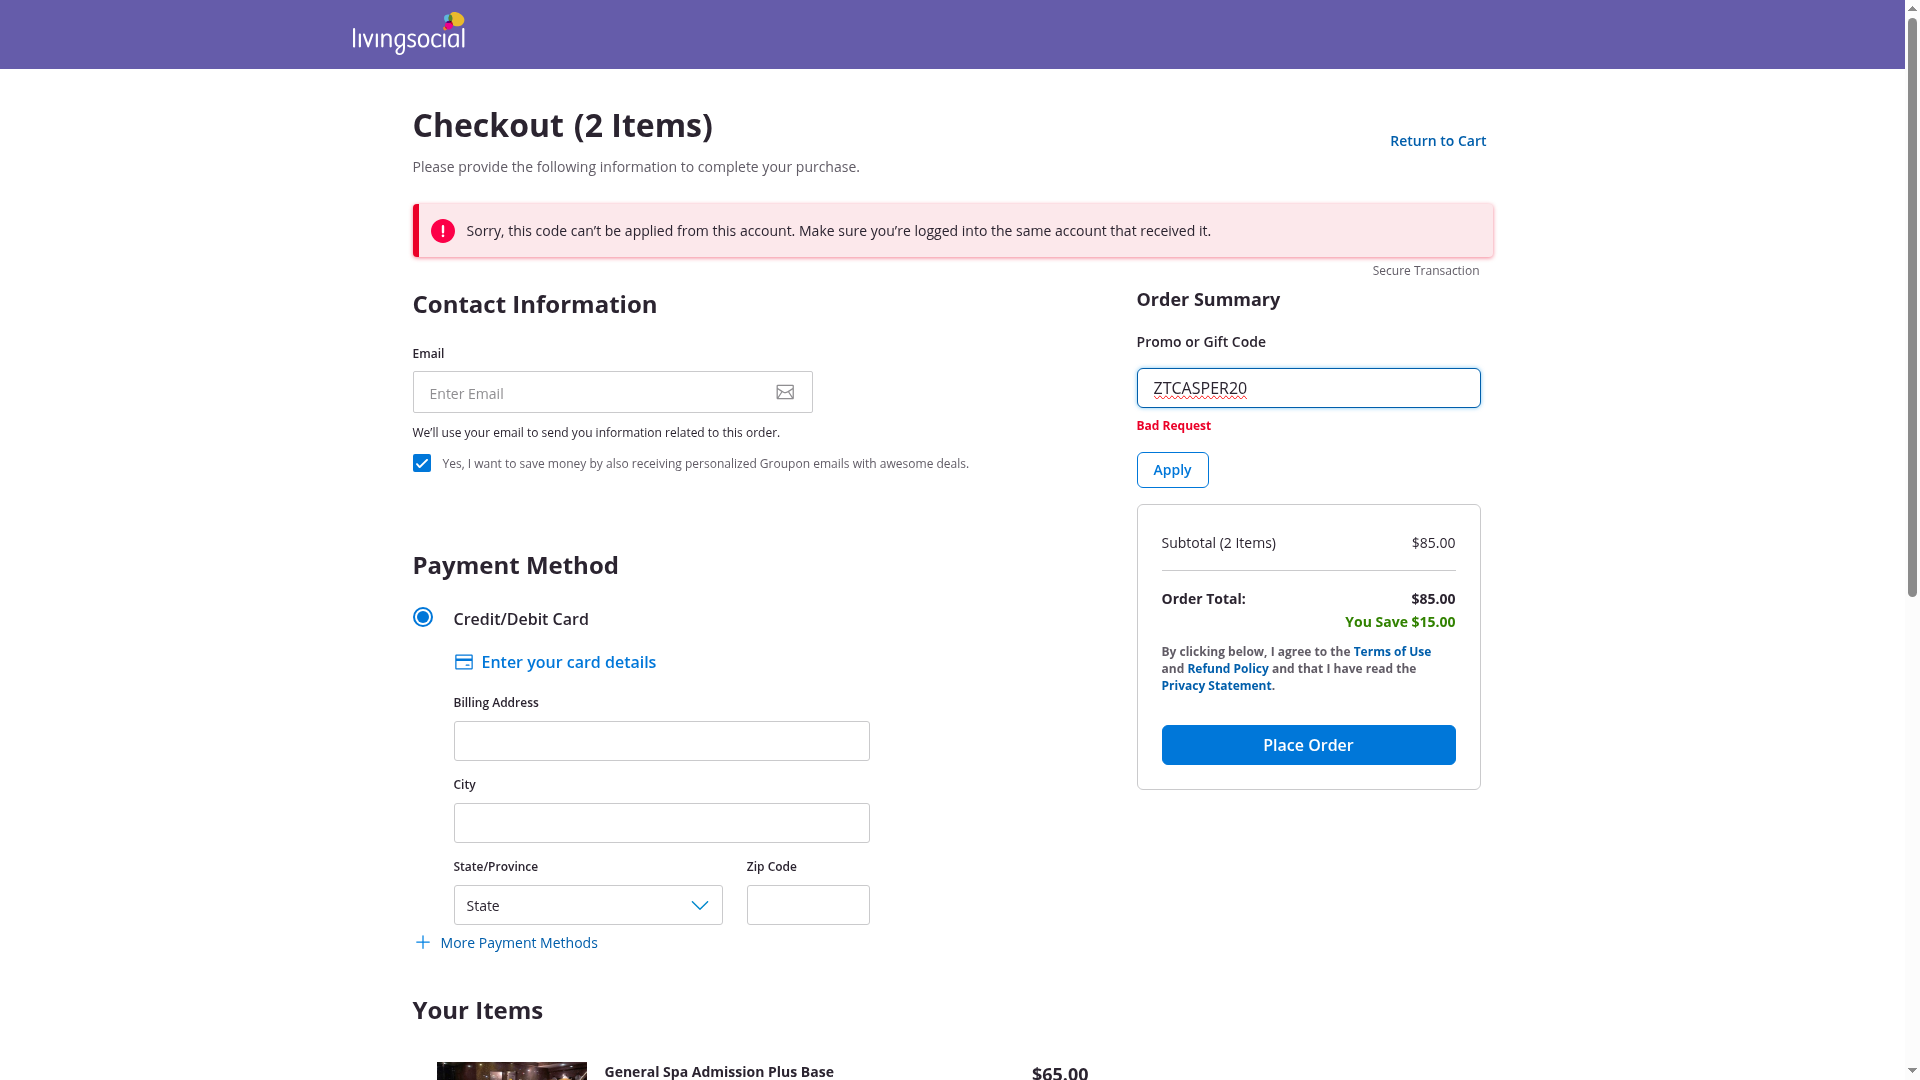This screenshot has width=1920, height=1080.
Task: Click the spa deal thumbnail image
Action: tap(512, 1071)
